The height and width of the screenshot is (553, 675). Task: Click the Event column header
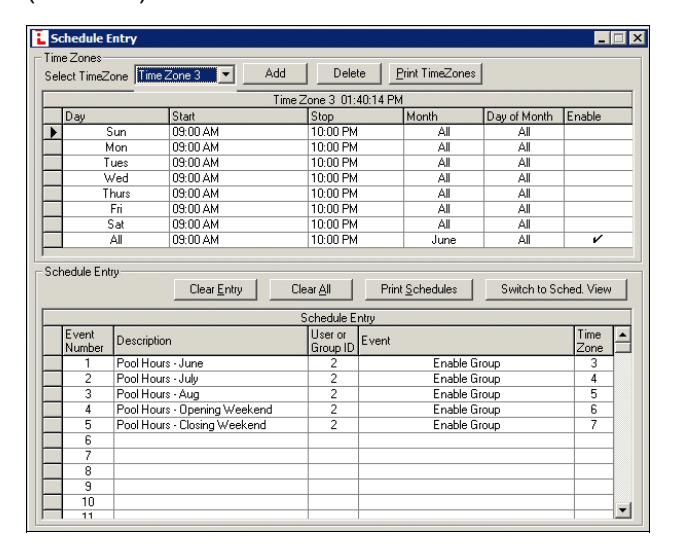click(x=466, y=341)
